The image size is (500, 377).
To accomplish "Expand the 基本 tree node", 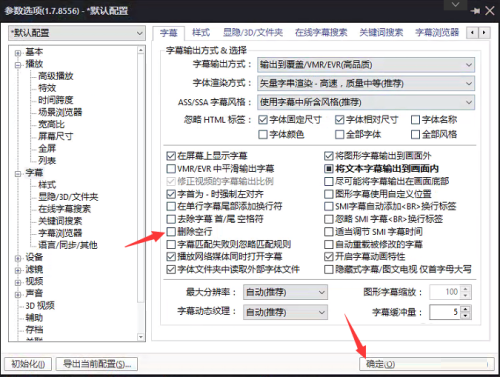I will tap(18, 53).
